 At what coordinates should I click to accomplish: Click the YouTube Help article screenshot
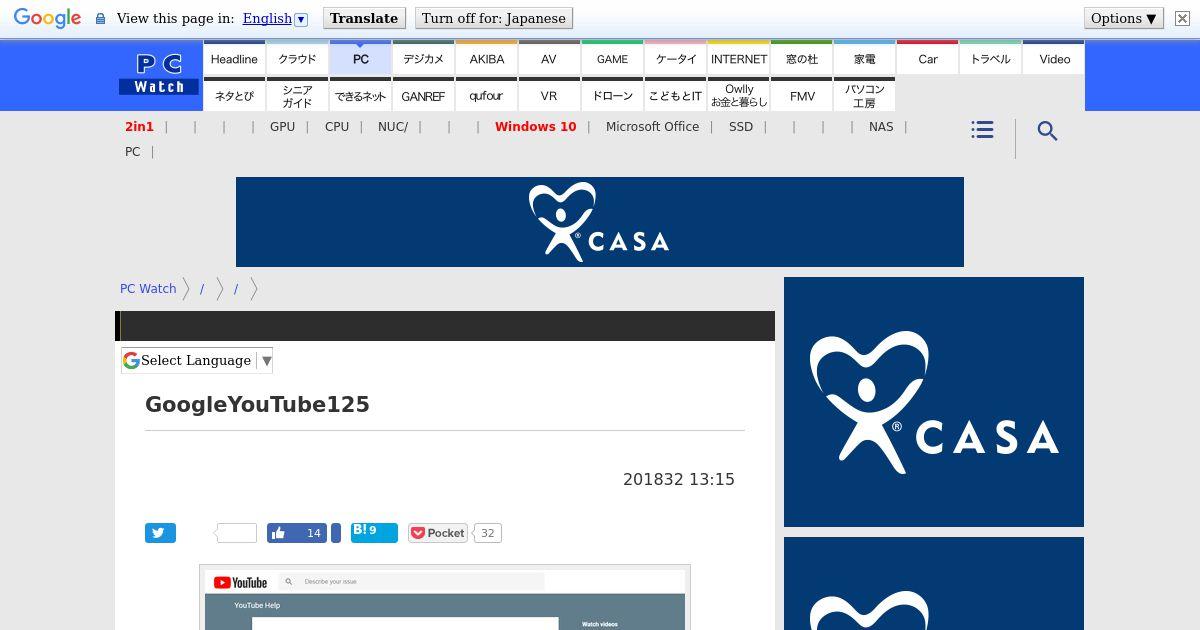tap(445, 598)
